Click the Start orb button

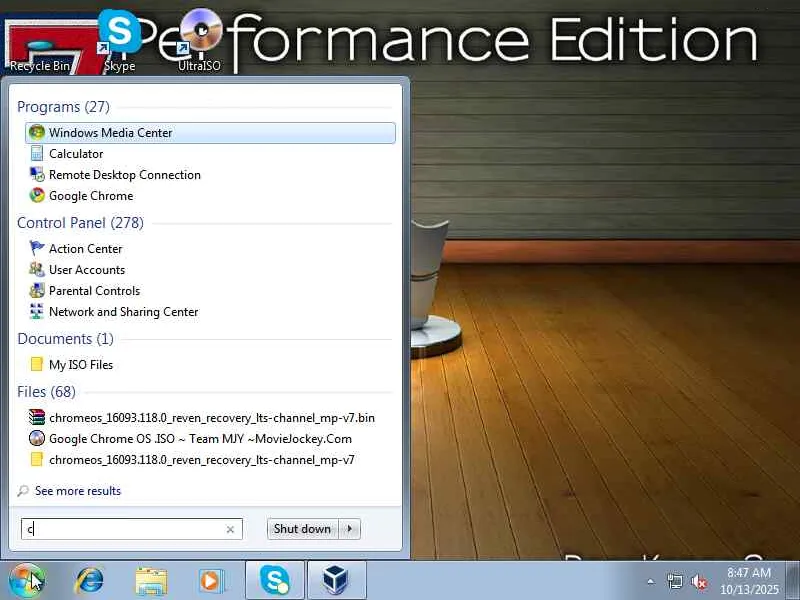click(27, 581)
